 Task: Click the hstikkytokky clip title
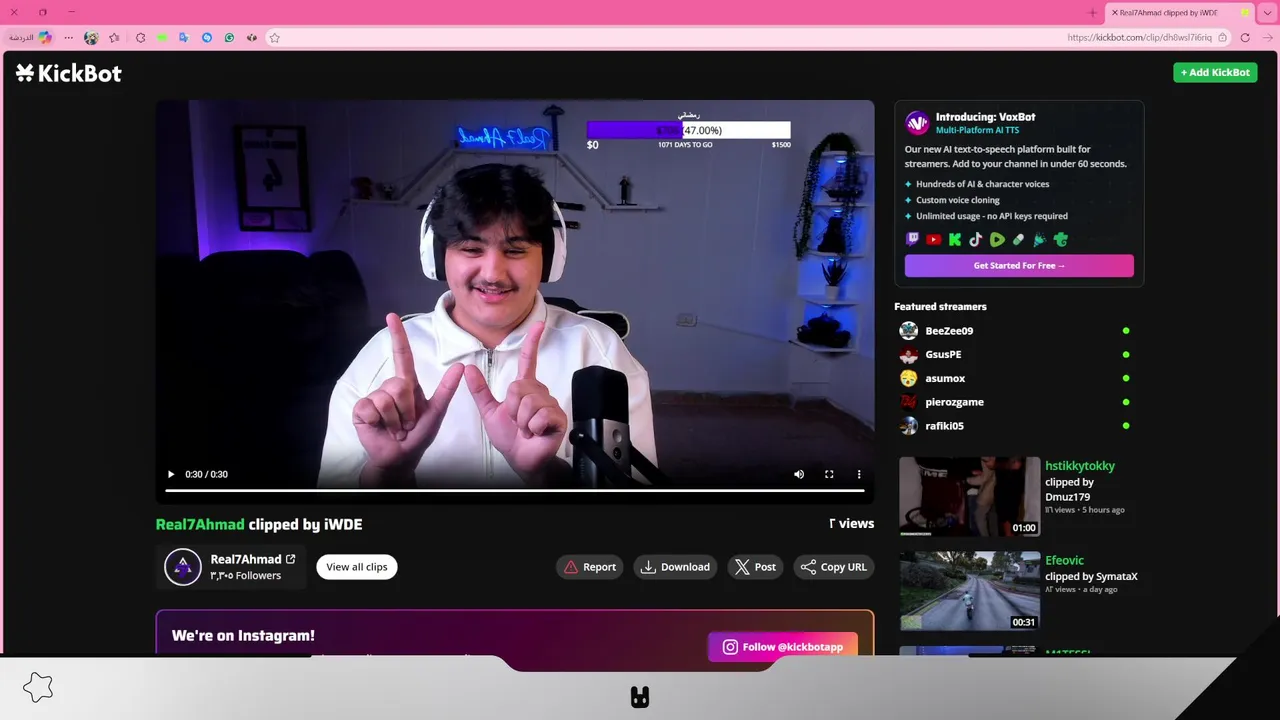click(1080, 466)
